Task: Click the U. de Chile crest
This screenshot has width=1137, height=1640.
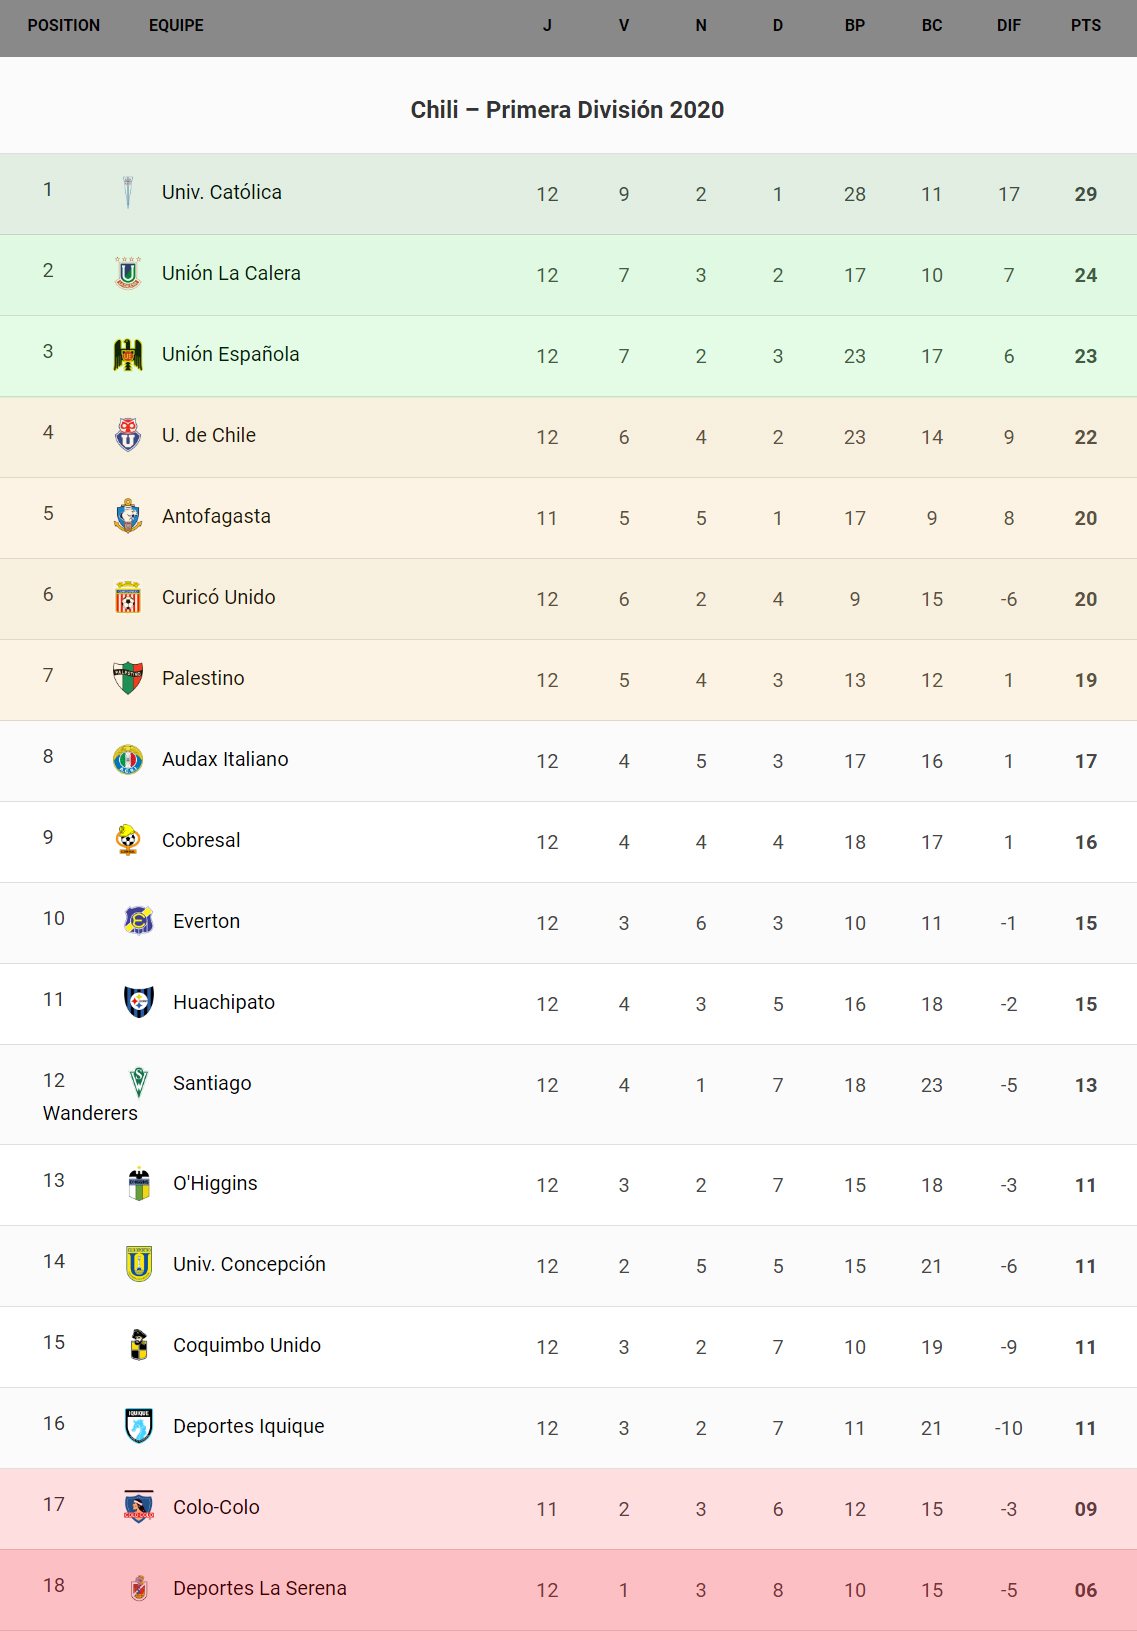Action: 128,435
